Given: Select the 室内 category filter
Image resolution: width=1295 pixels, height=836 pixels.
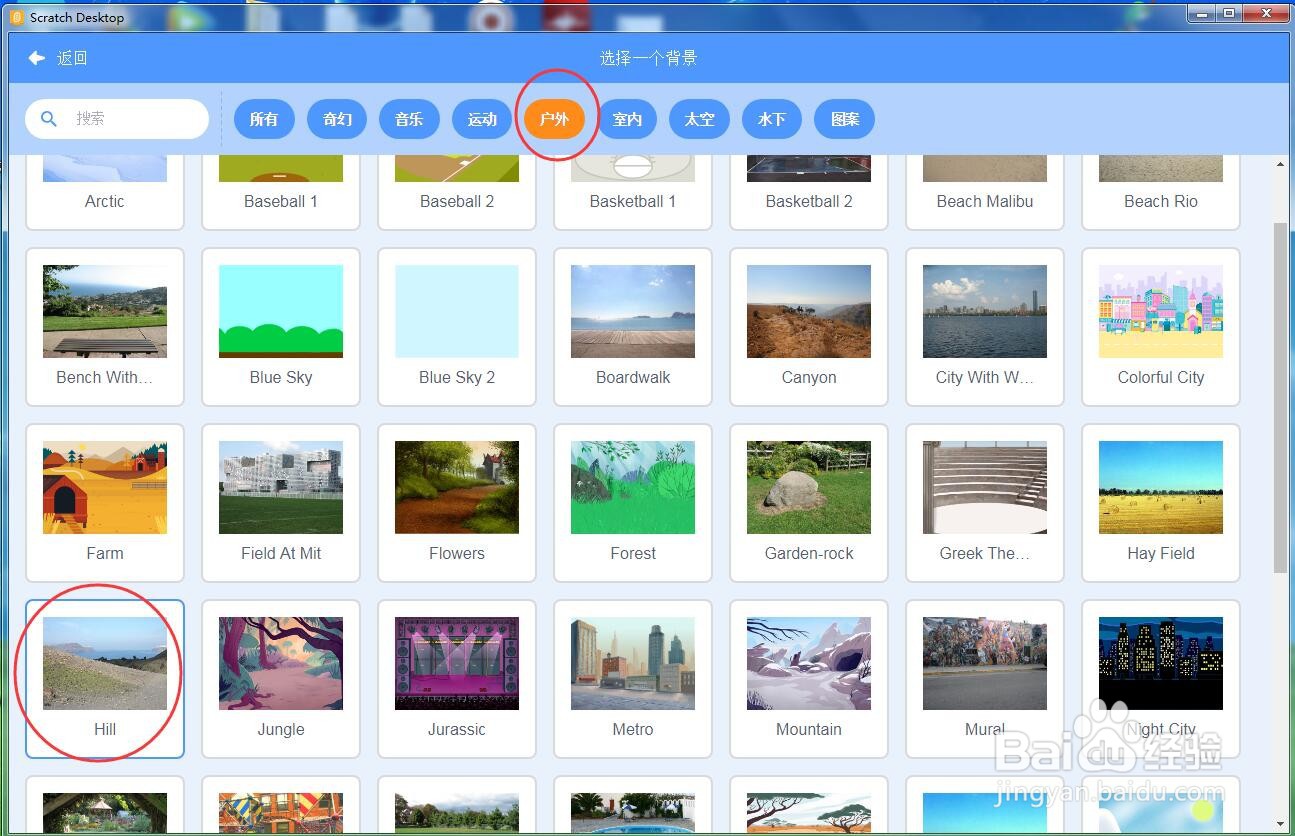Looking at the screenshot, I should [x=627, y=119].
